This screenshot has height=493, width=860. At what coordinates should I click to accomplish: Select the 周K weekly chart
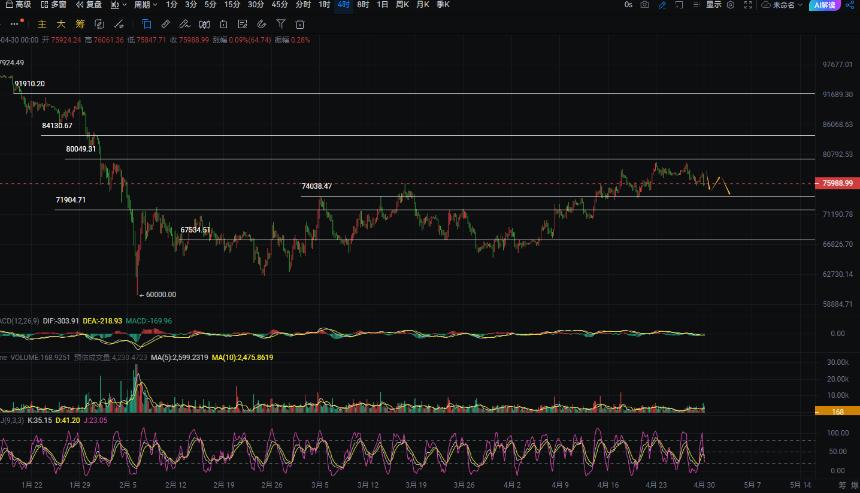[403, 4]
